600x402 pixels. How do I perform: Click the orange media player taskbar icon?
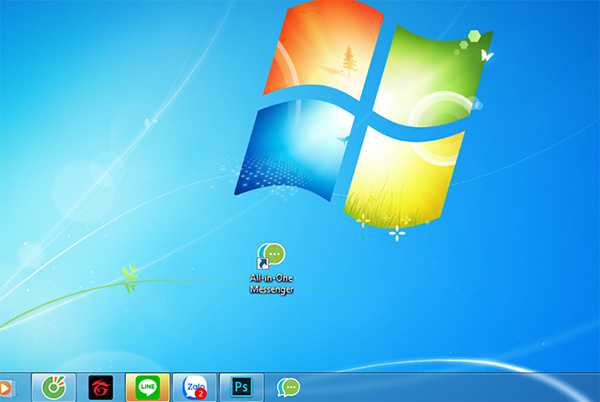tap(5, 386)
